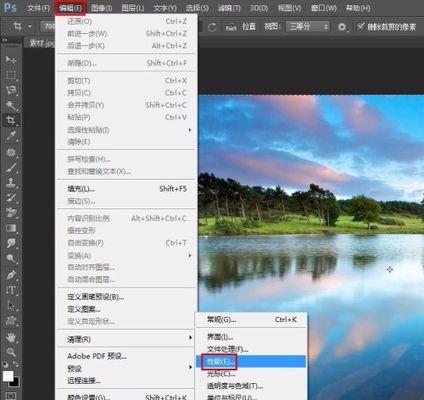The height and width of the screenshot is (400, 424).
Task: Select the Magic Wand tool
Action: [11, 105]
